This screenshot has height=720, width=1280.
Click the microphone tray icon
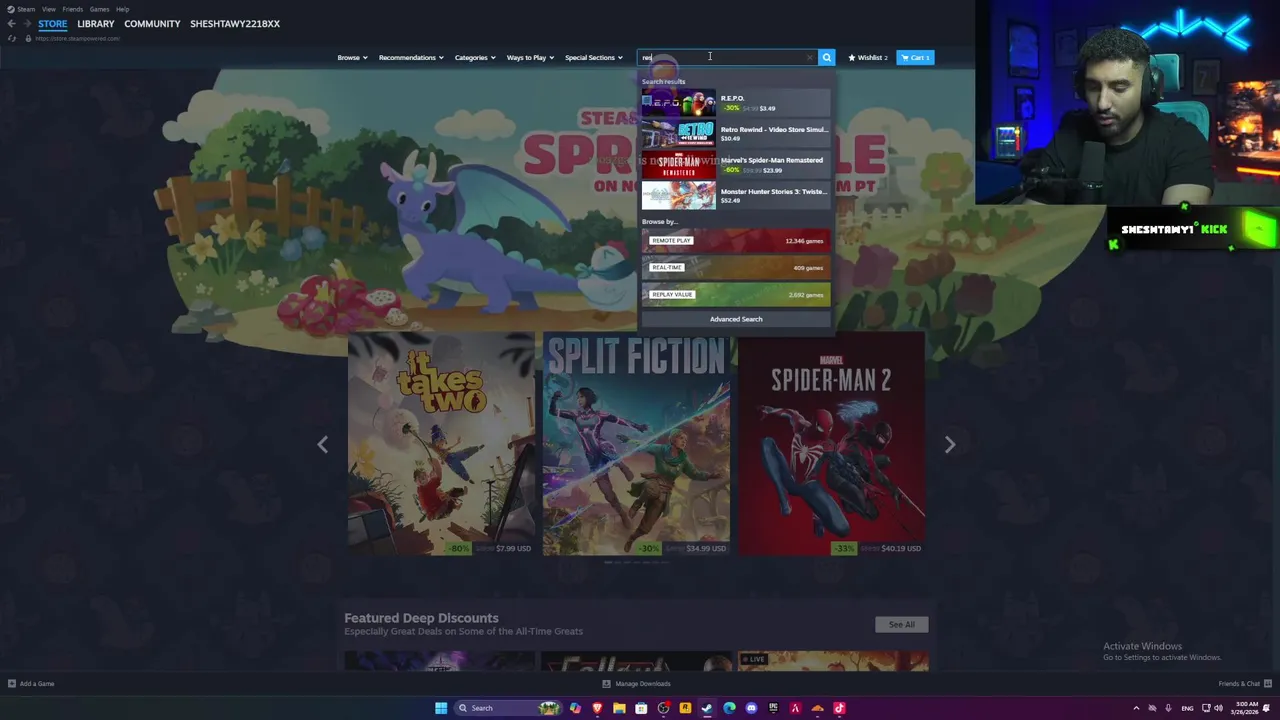1168,708
